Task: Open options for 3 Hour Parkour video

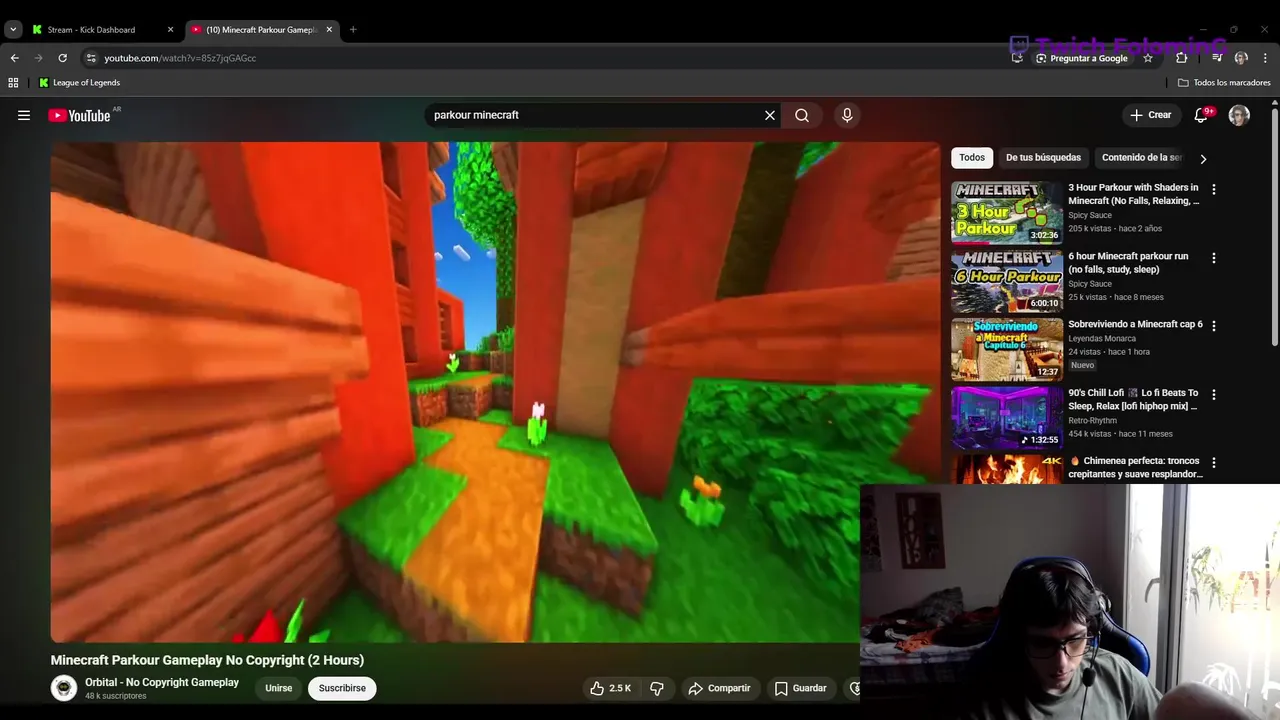Action: point(1214,189)
